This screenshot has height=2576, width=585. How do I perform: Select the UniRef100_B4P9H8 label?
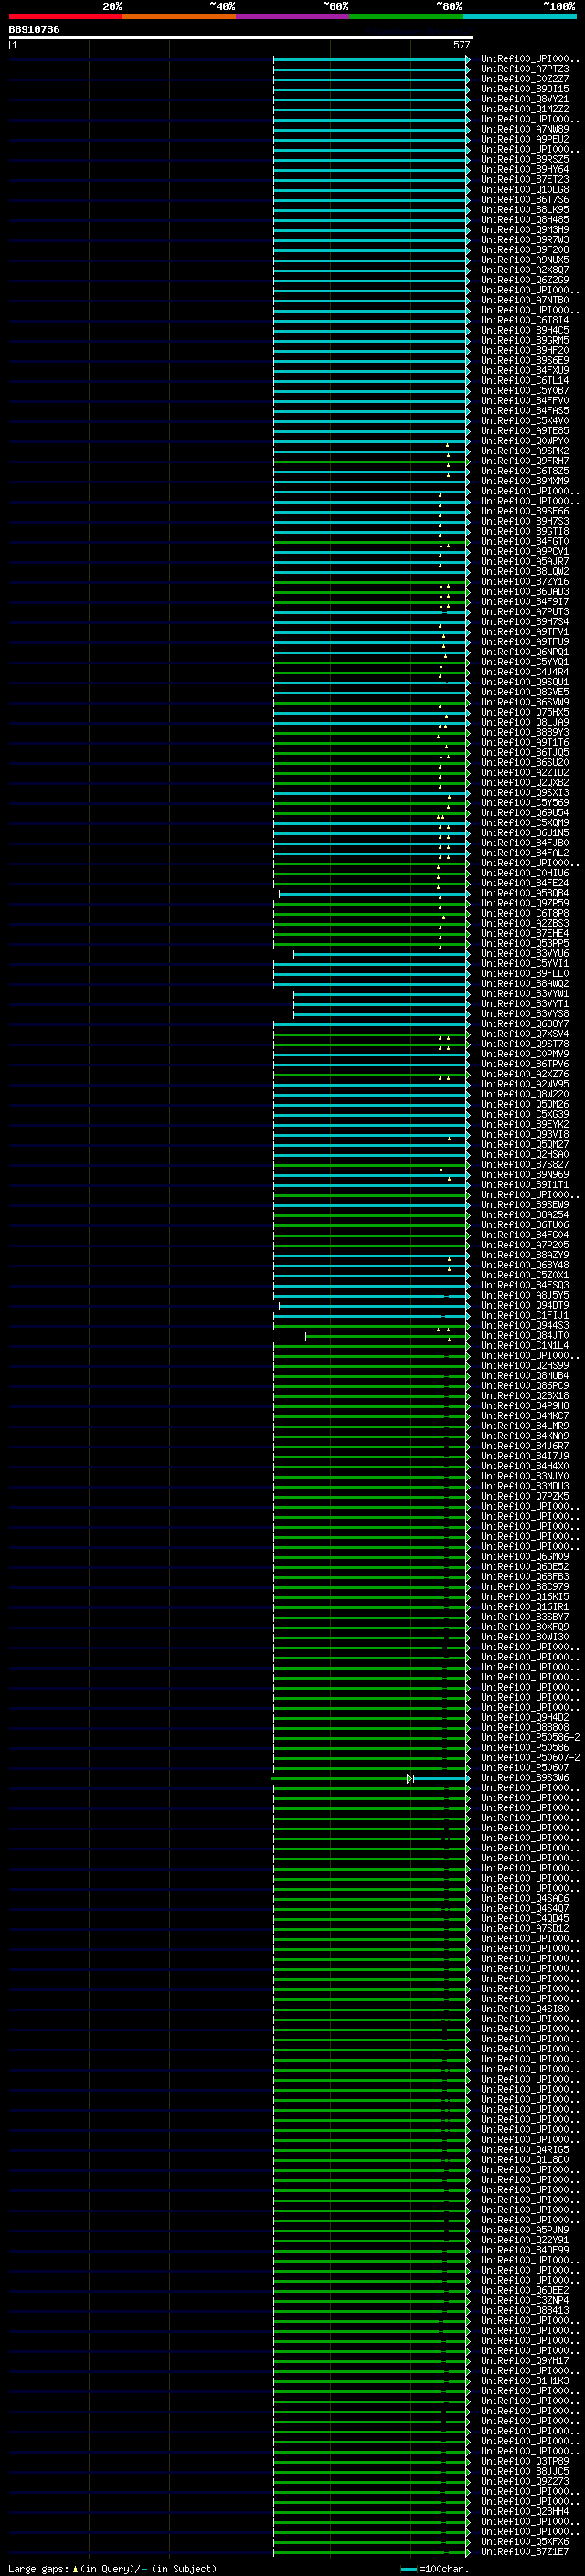tap(524, 1406)
